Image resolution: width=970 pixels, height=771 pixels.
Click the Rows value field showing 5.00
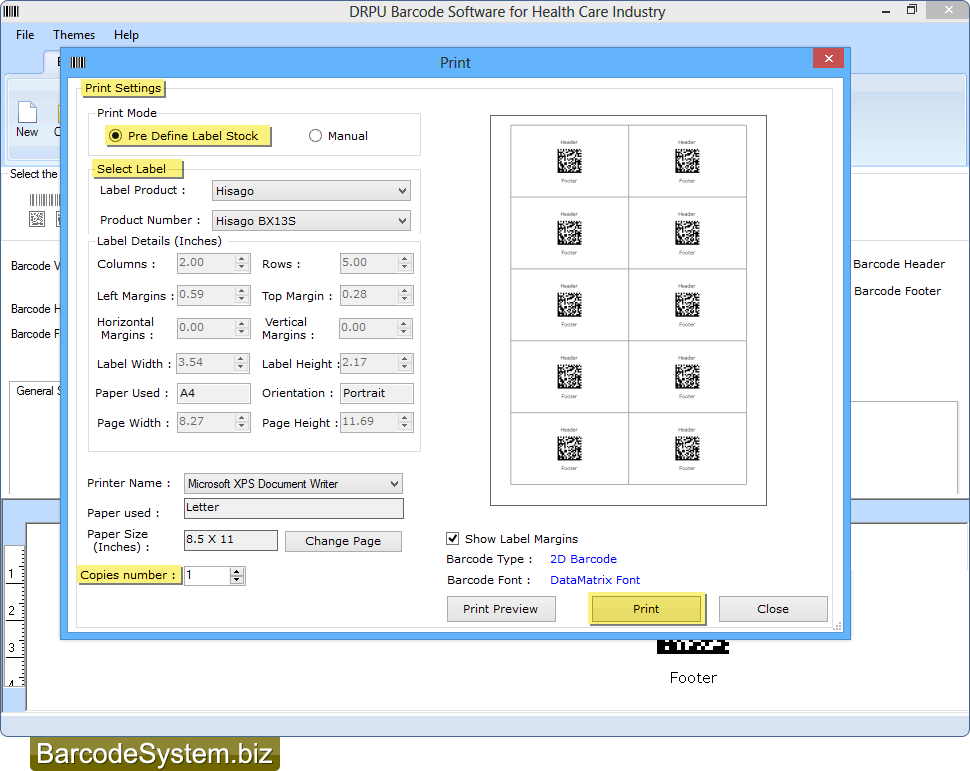coord(369,263)
